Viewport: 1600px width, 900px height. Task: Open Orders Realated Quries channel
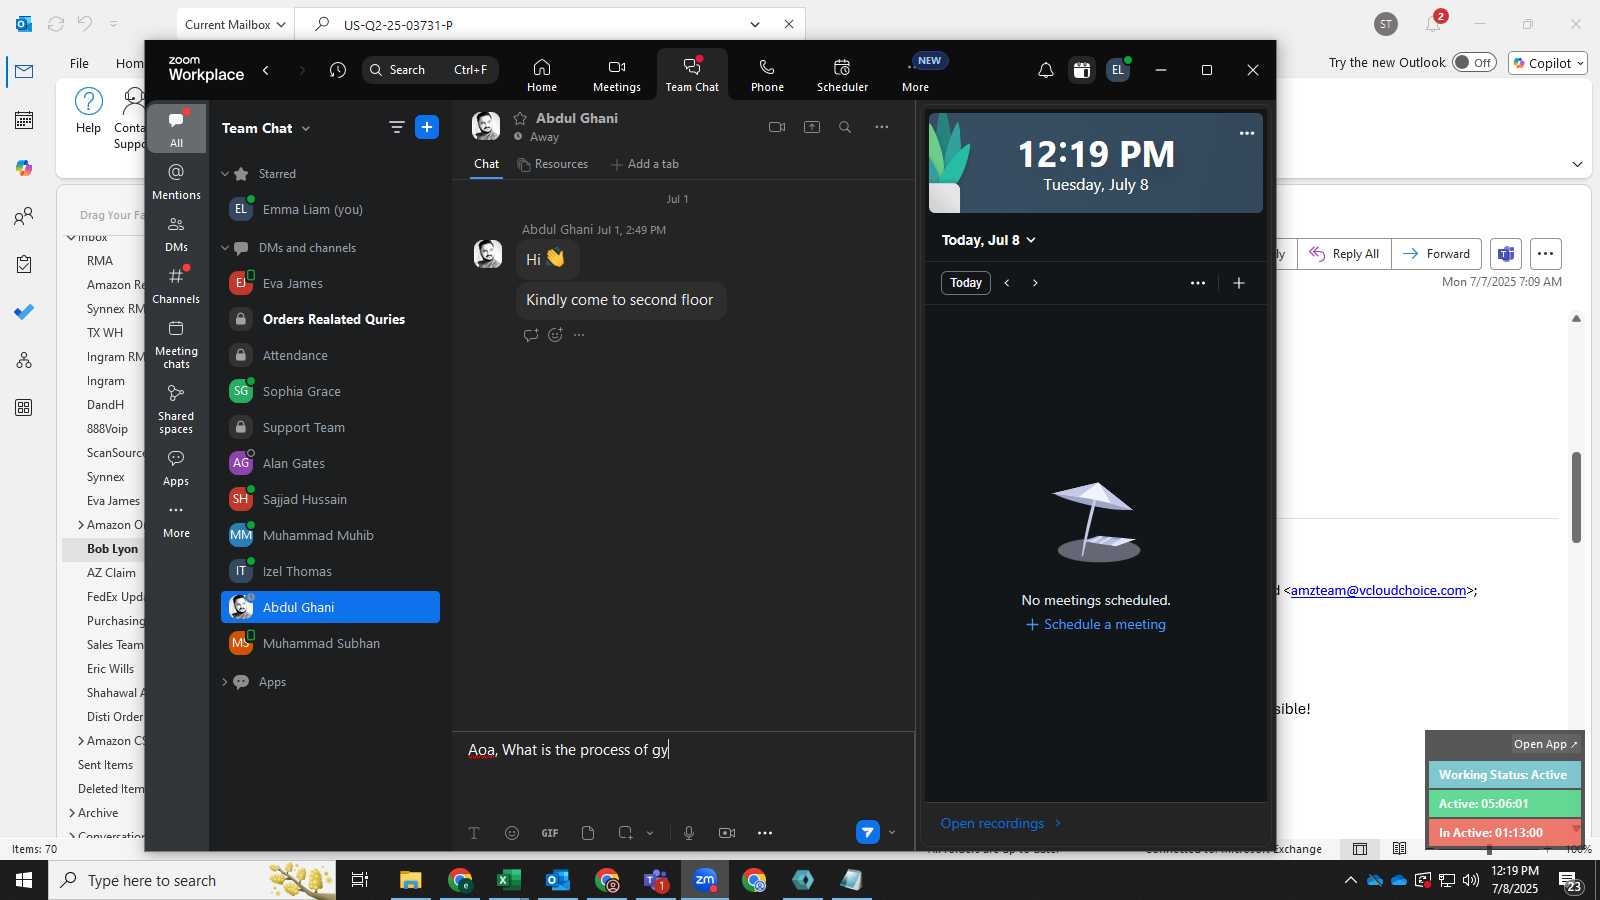coord(330,319)
